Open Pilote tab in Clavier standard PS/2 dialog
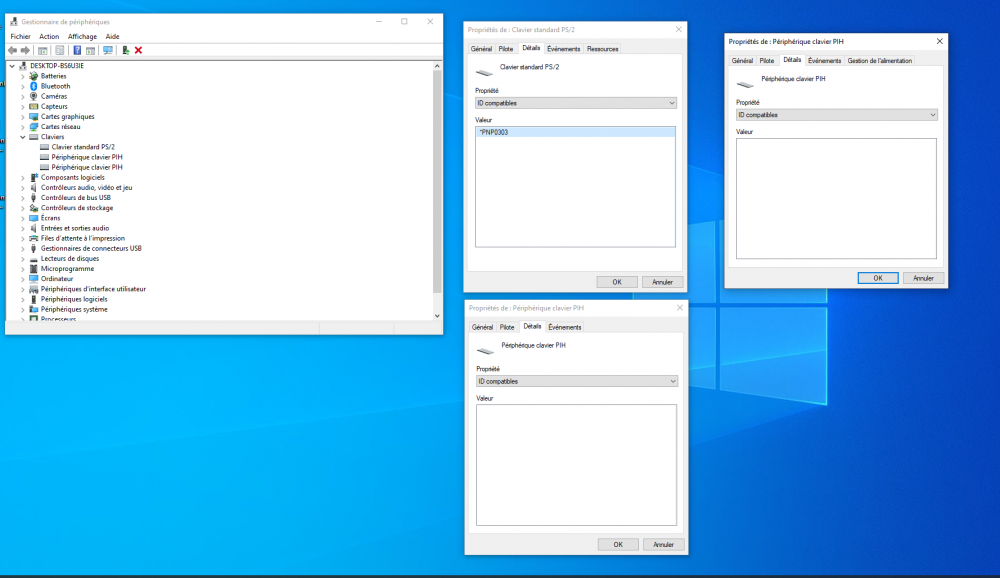Image resolution: width=1000 pixels, height=578 pixels. (x=506, y=48)
